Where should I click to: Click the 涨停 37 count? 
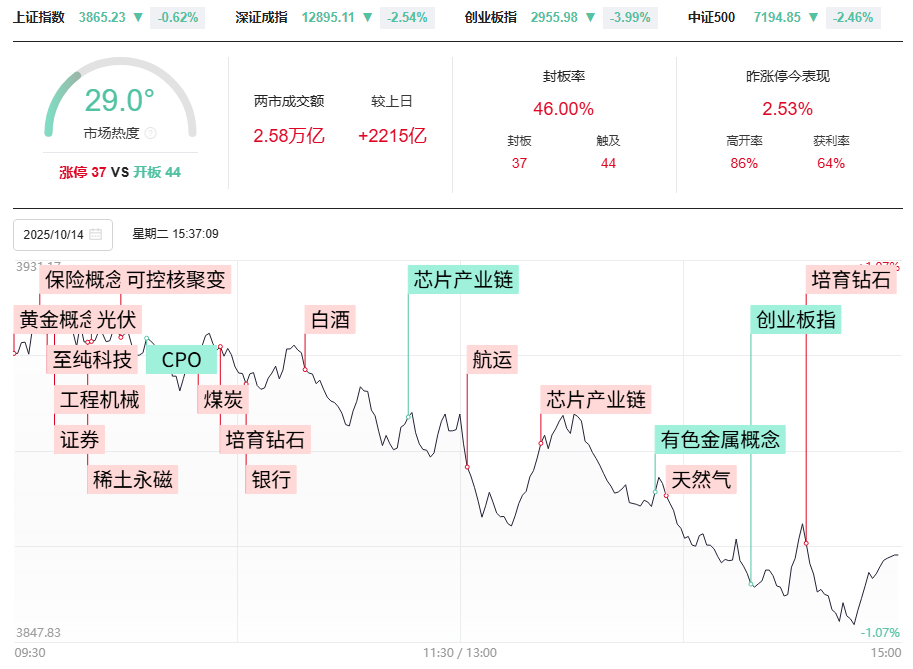tap(83, 172)
